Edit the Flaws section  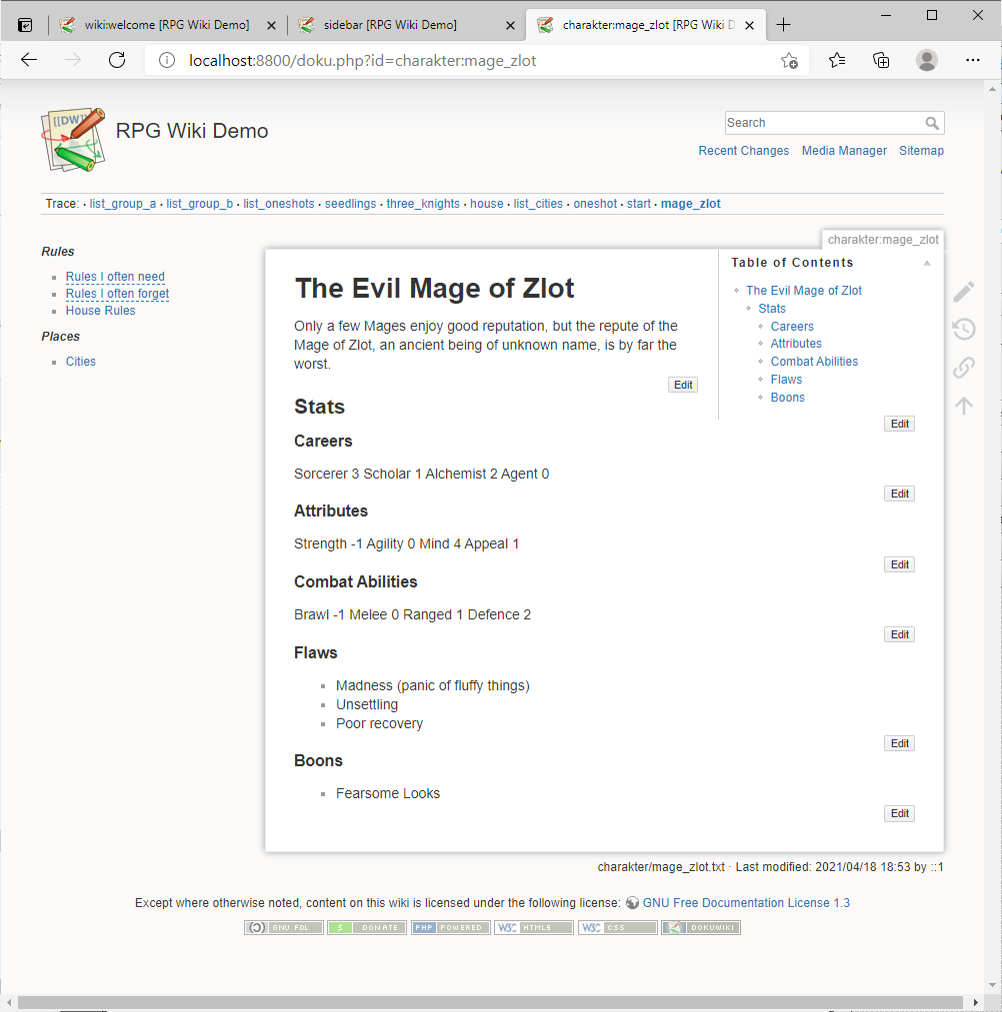[899, 744]
